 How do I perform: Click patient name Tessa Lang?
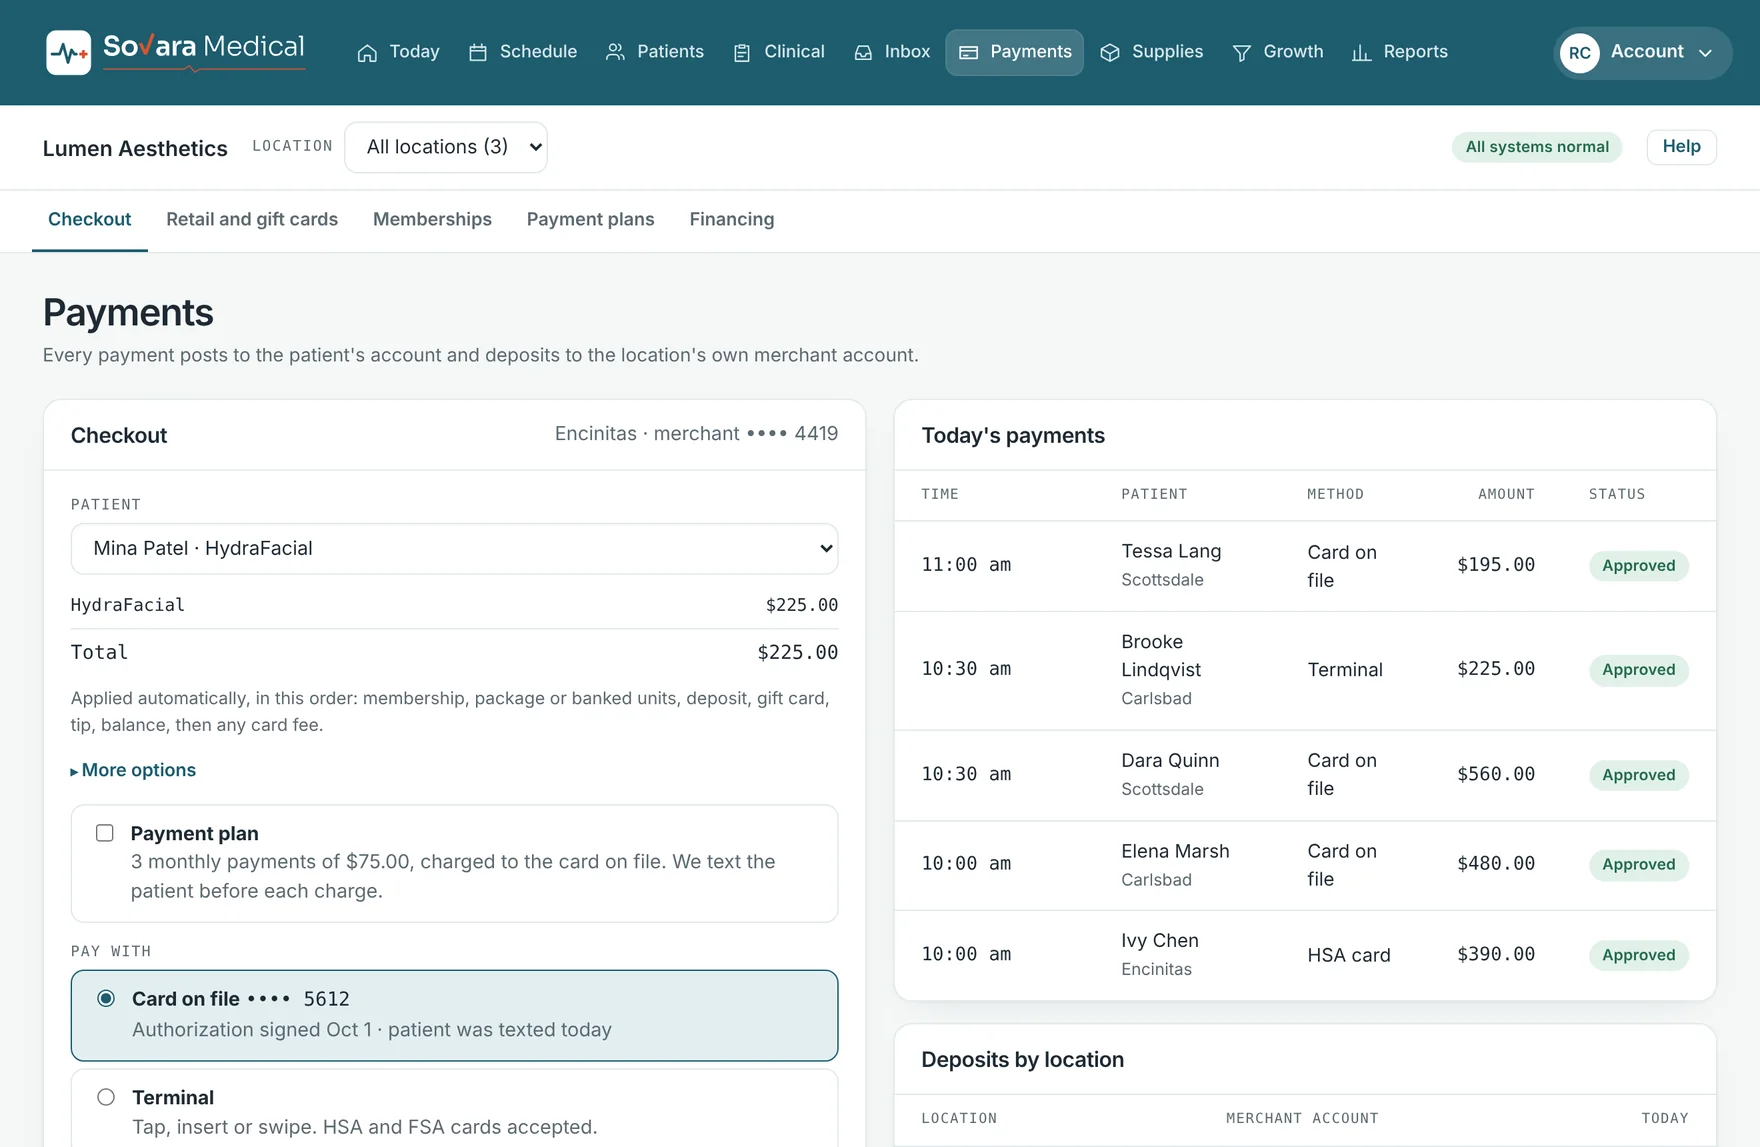click(x=1171, y=551)
